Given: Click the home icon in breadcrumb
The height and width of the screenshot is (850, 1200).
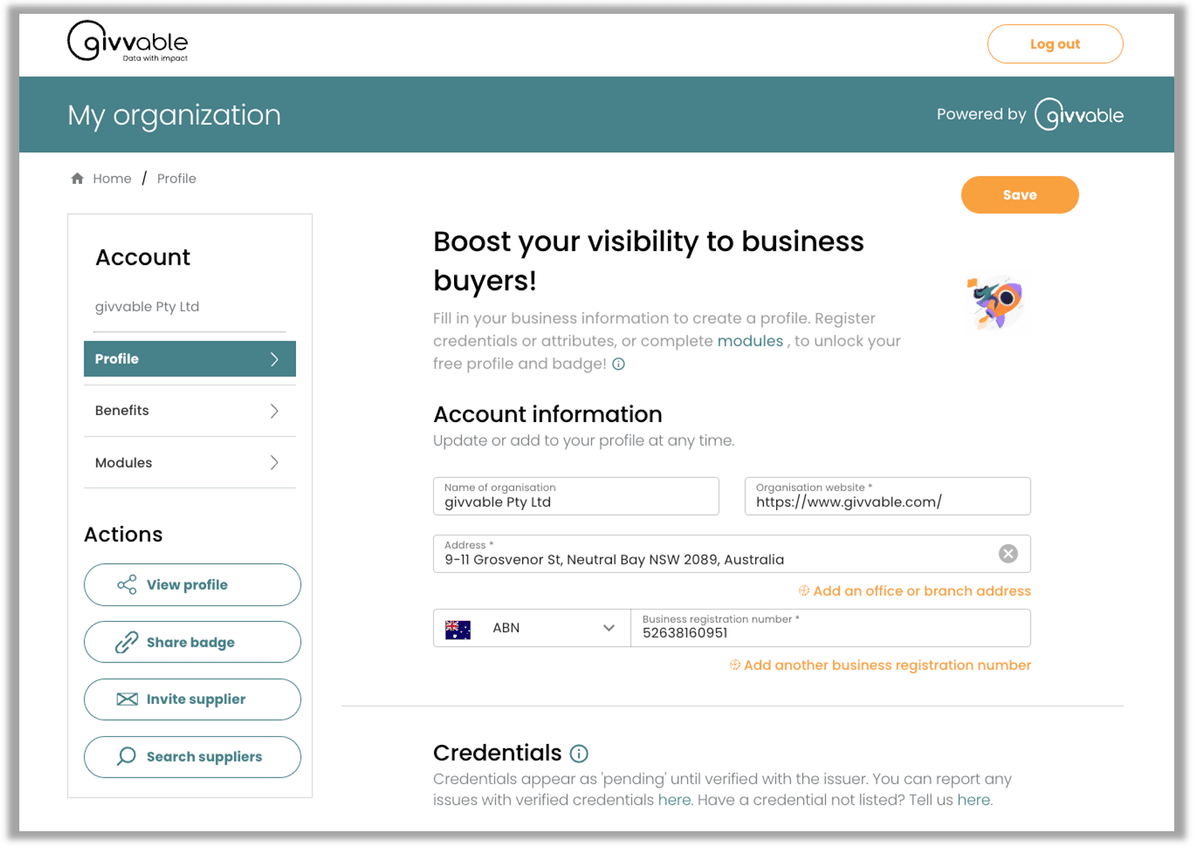Looking at the screenshot, I should (77, 179).
